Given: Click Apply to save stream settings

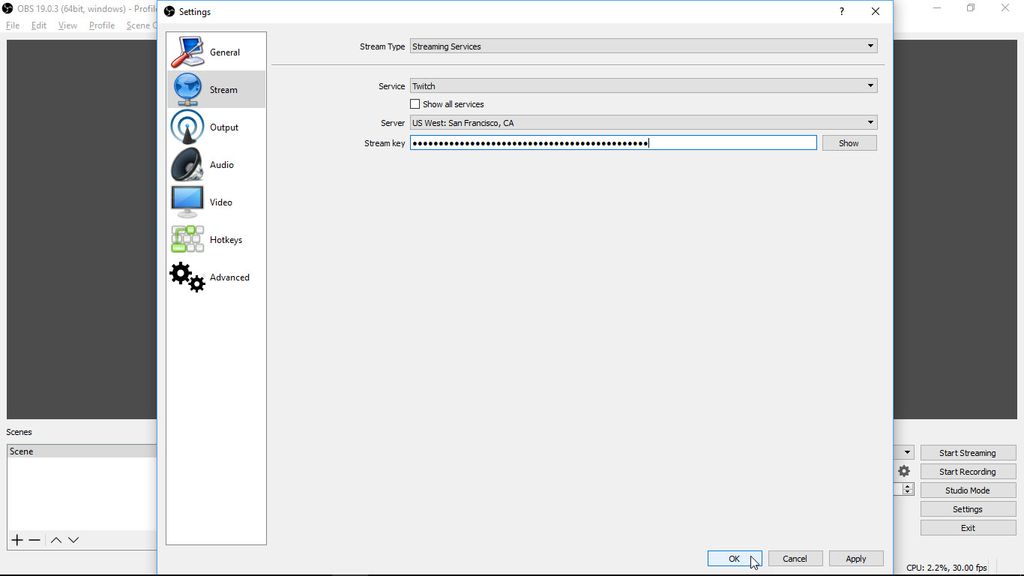Looking at the screenshot, I should [856, 558].
